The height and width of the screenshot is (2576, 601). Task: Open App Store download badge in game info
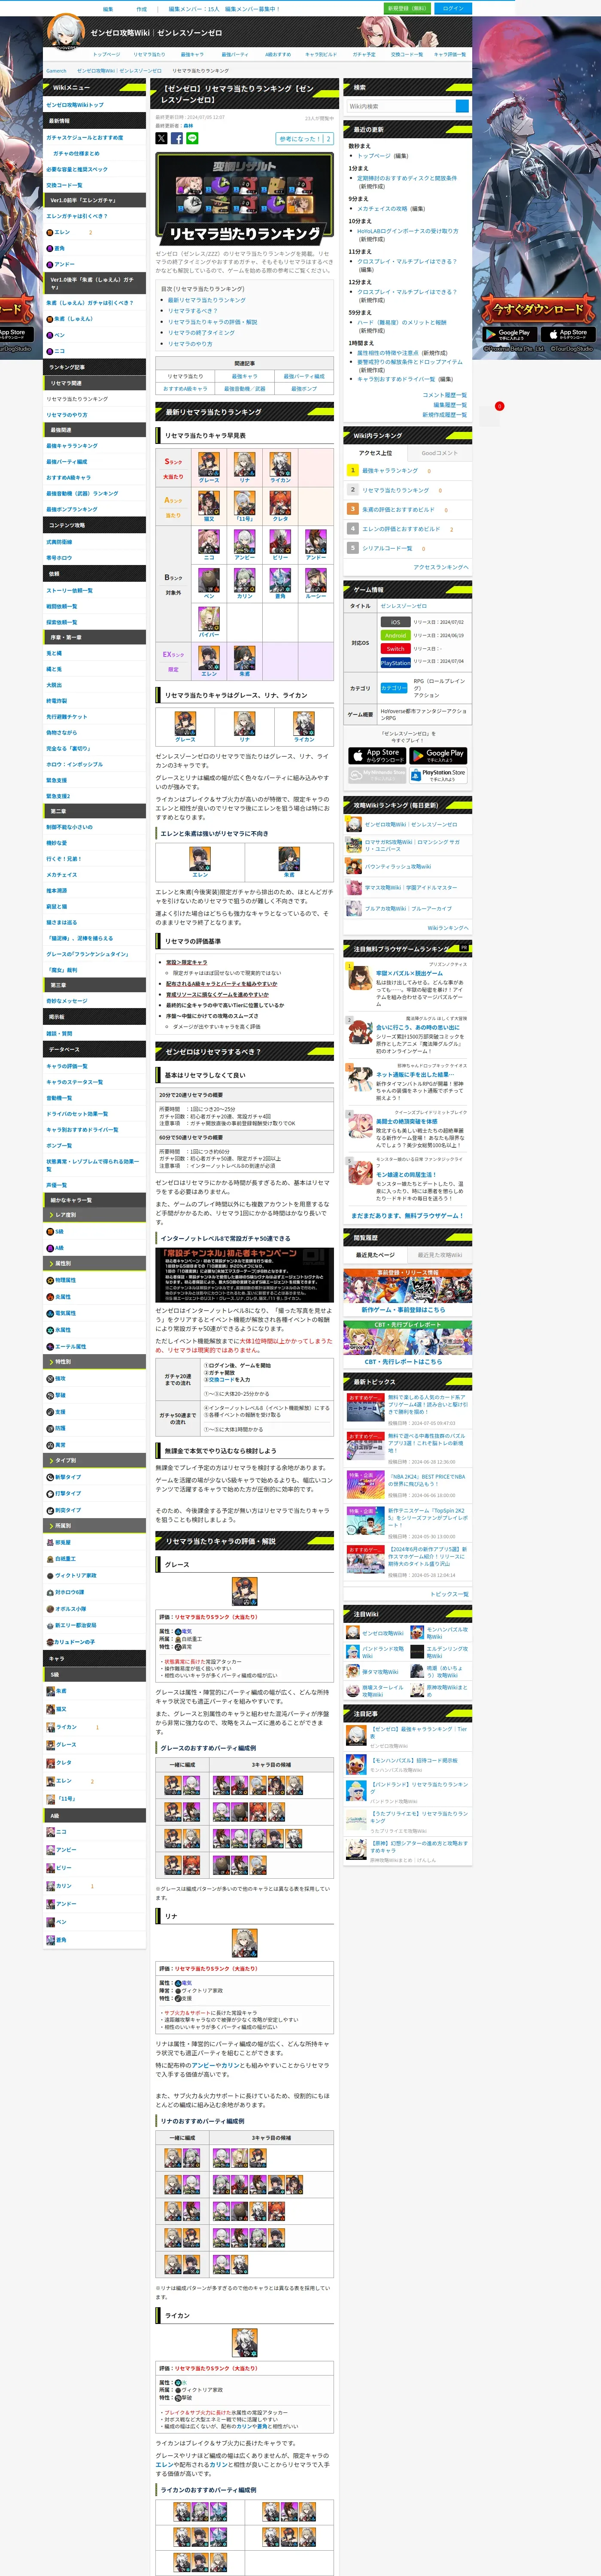(x=376, y=755)
